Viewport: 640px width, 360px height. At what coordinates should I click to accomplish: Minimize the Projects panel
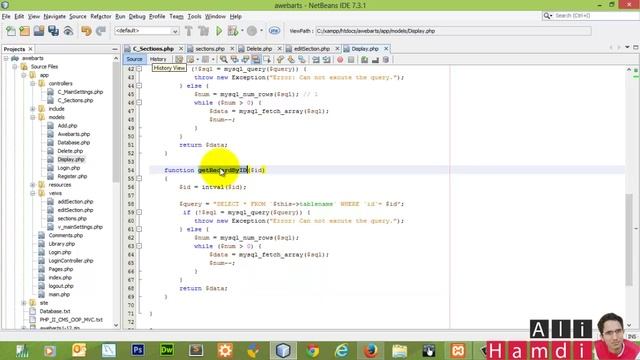(115, 49)
